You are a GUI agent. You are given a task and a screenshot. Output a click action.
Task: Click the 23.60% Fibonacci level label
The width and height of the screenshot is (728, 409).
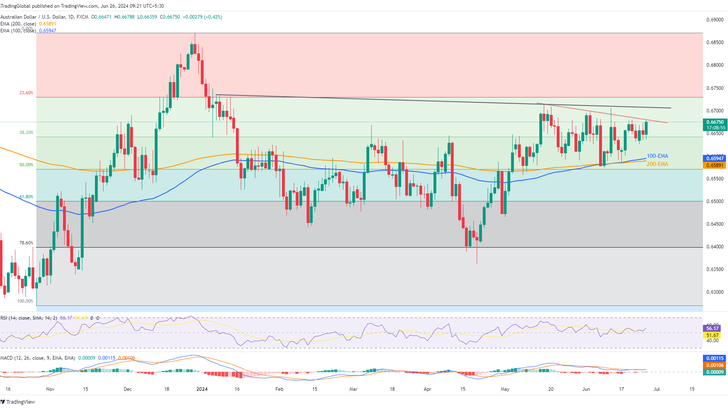coord(26,93)
